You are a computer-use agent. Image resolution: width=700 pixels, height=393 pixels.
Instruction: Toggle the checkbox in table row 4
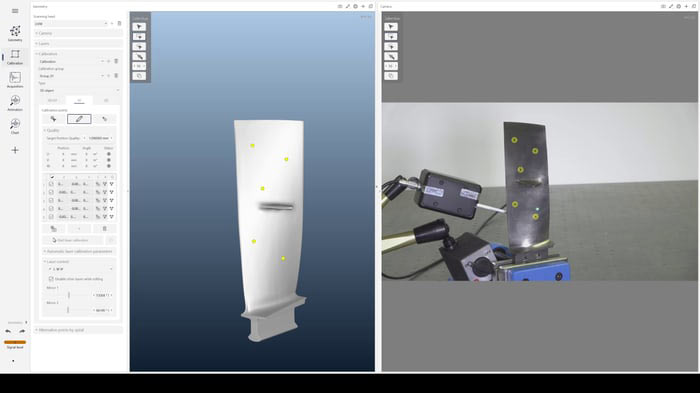tap(51, 209)
